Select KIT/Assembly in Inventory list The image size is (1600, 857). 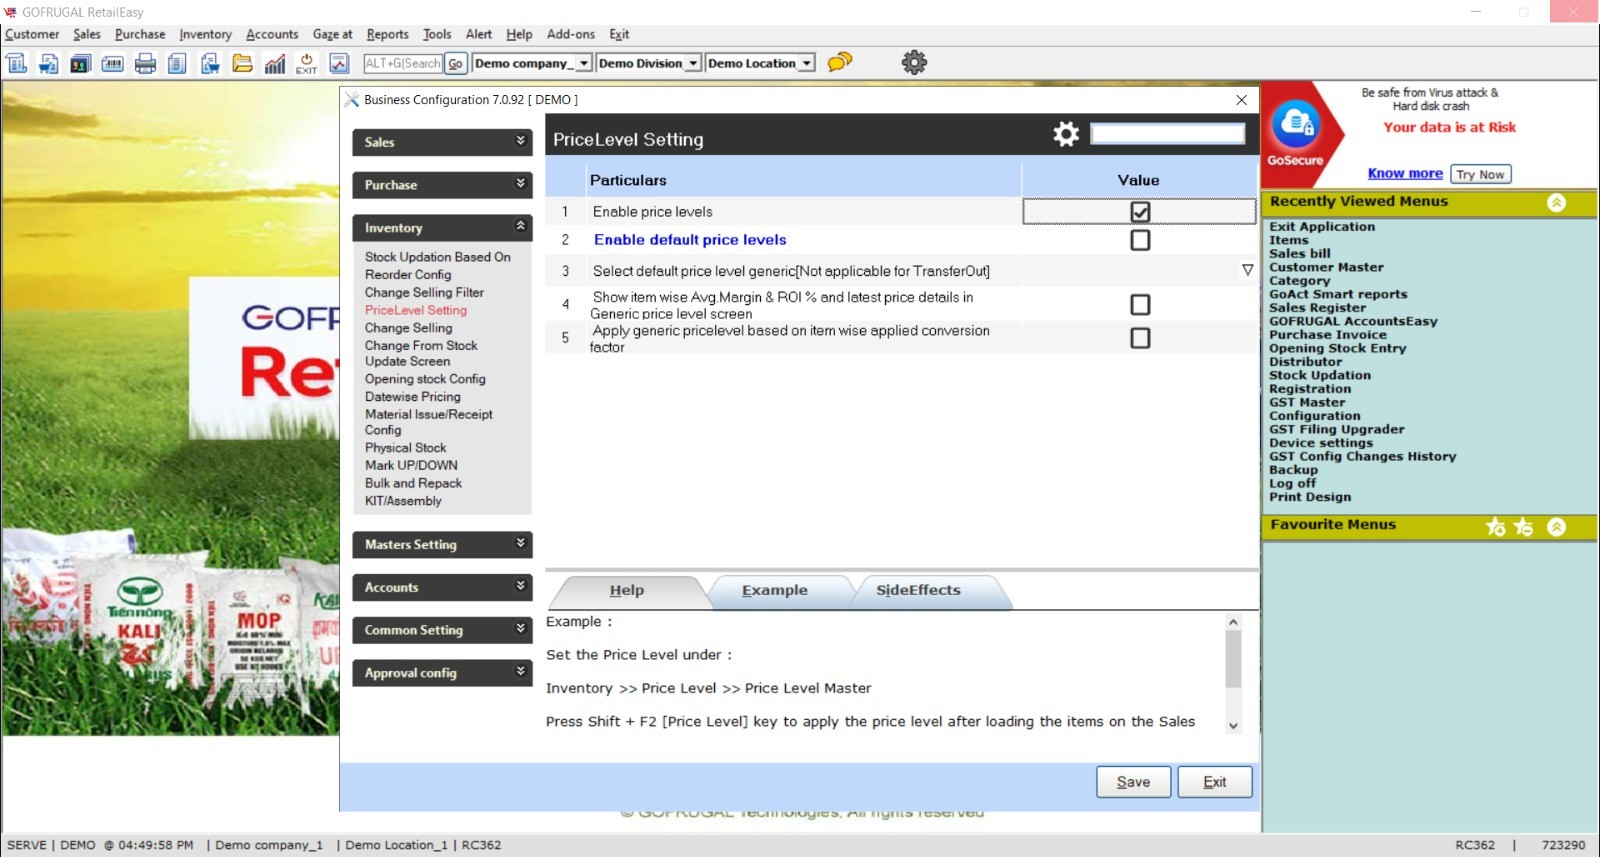[x=403, y=501]
